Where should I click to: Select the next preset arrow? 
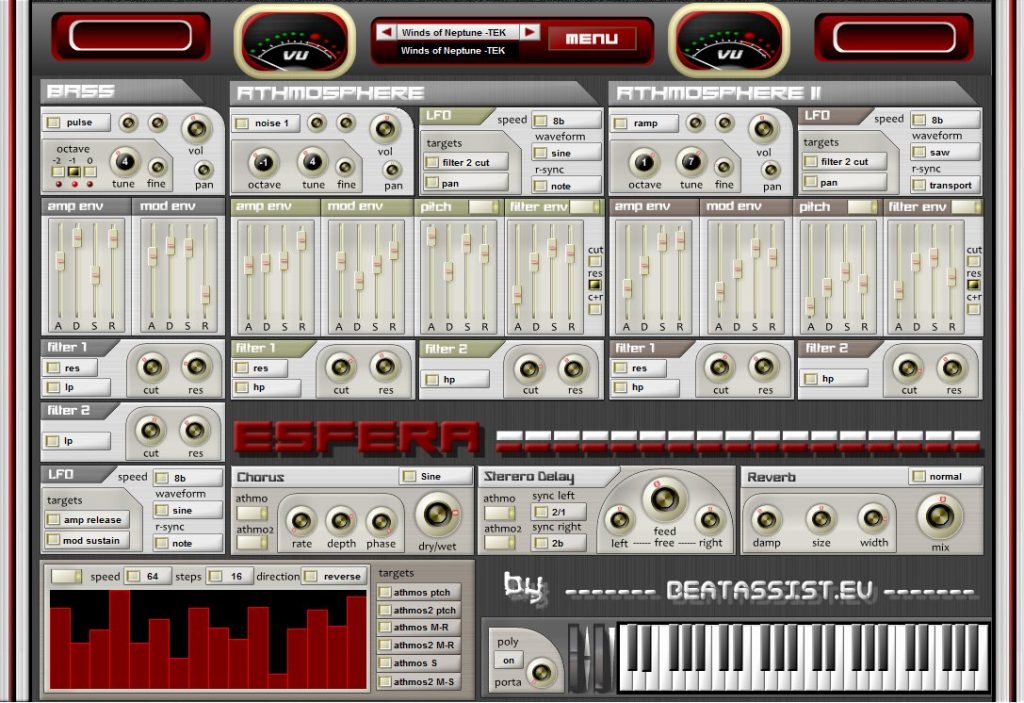coord(529,31)
